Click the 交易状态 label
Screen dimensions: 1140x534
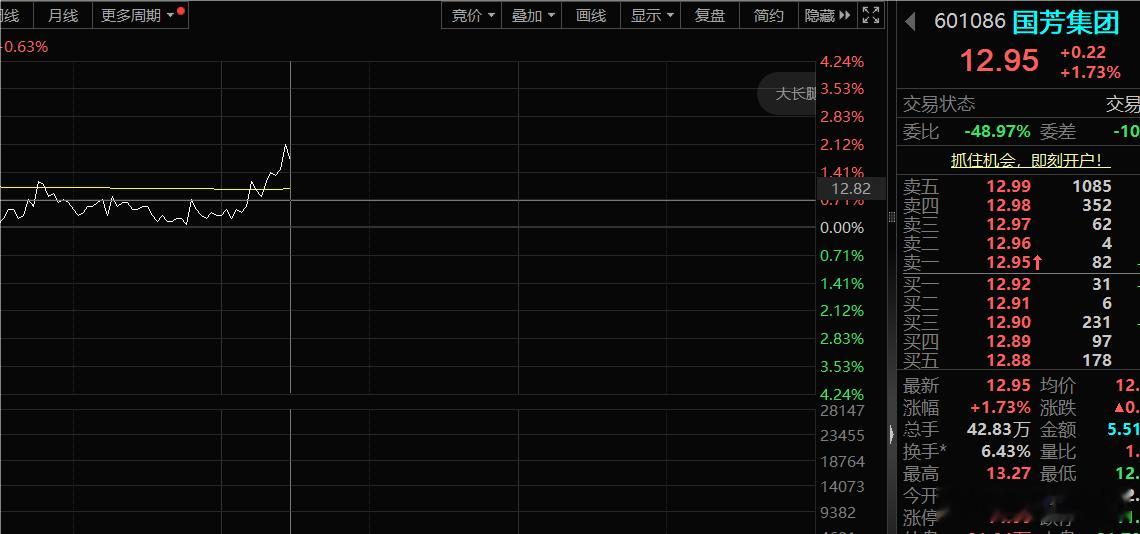(x=939, y=104)
